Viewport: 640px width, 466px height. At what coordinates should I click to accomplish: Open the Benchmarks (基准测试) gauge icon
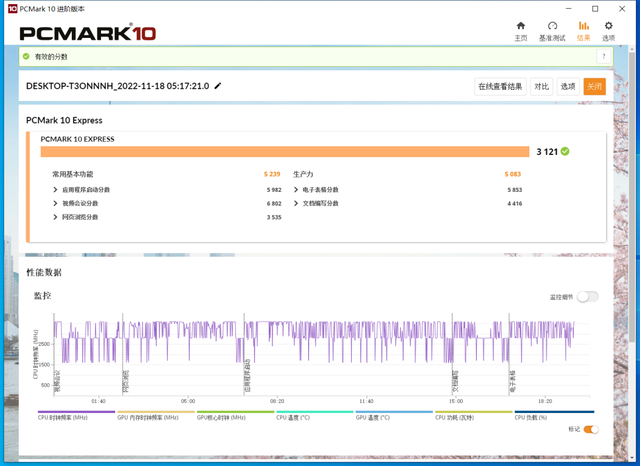pyautogui.click(x=552, y=31)
